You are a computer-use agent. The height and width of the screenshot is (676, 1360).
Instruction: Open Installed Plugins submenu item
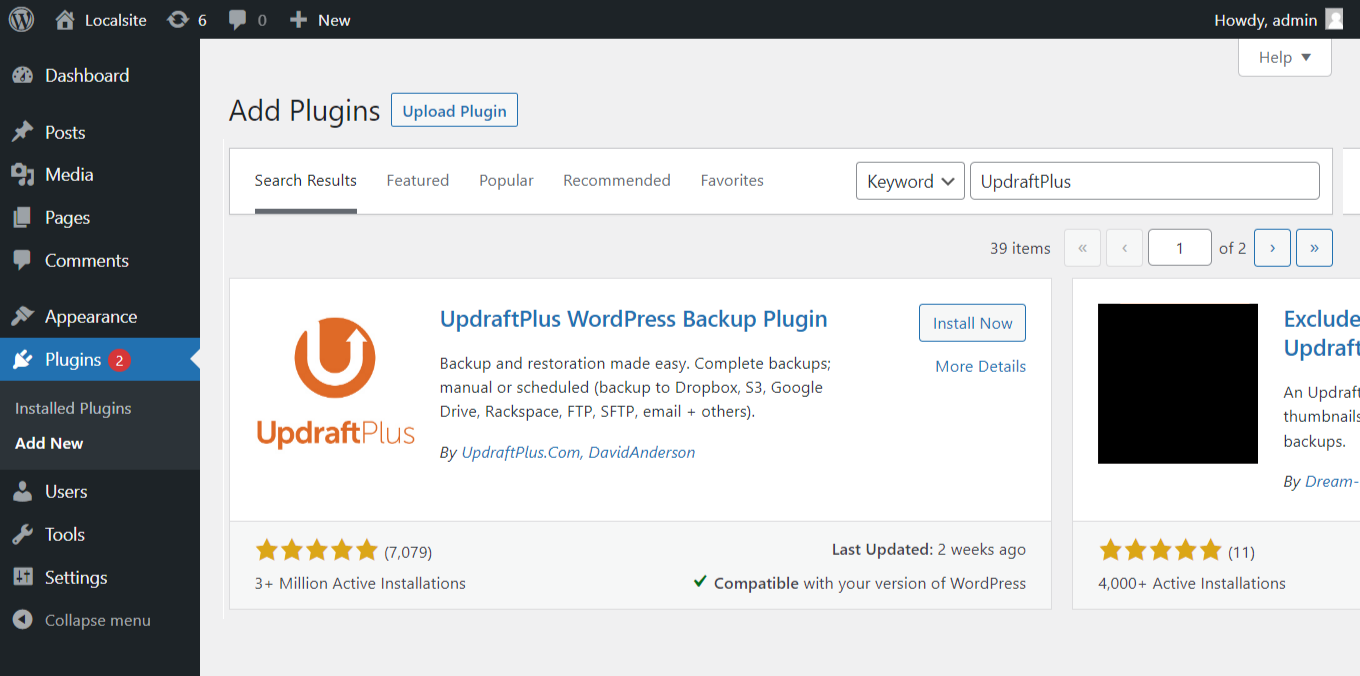pyautogui.click(x=73, y=408)
